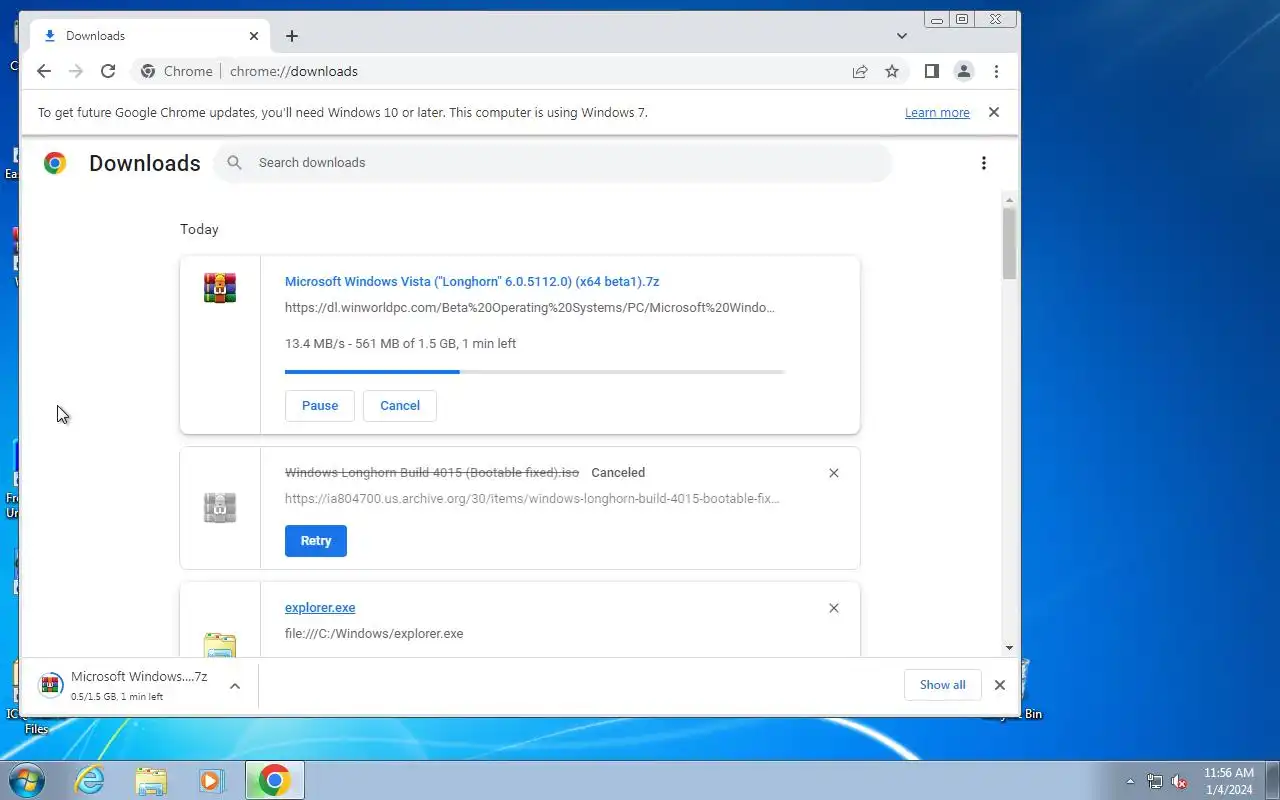Cancel the Windows Vista download

pos(400,406)
